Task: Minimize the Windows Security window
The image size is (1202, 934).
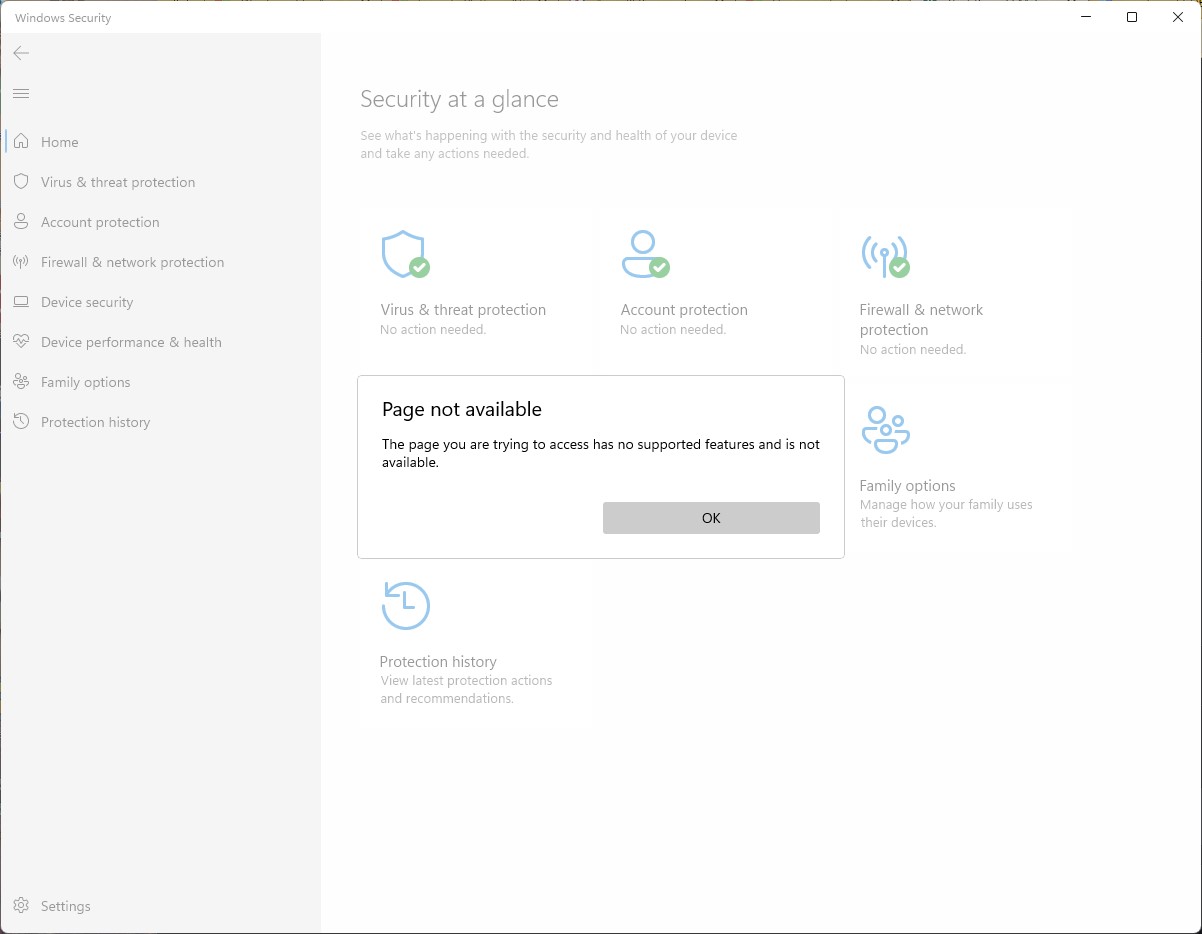Action: [1086, 17]
